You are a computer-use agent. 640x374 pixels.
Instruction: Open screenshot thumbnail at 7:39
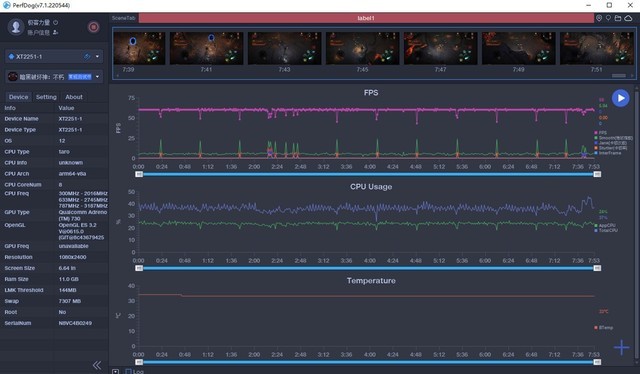[x=139, y=48]
